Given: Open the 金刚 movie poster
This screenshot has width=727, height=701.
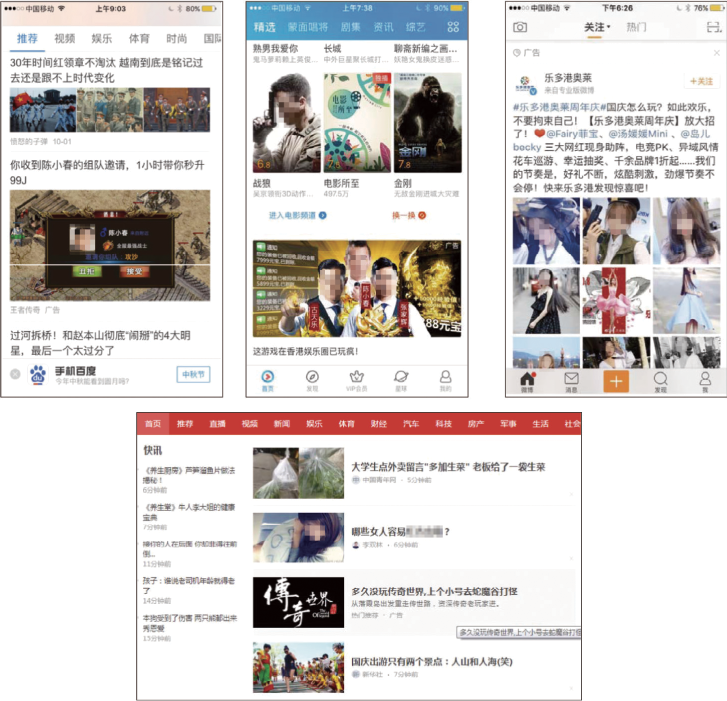Looking at the screenshot, I should pyautogui.click(x=427, y=123).
